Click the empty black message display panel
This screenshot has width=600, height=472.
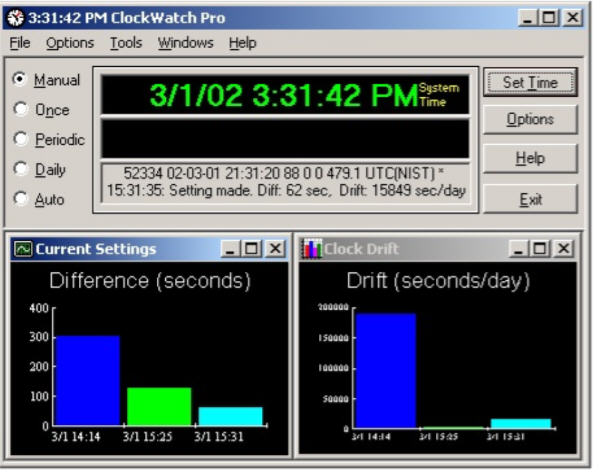click(x=285, y=139)
